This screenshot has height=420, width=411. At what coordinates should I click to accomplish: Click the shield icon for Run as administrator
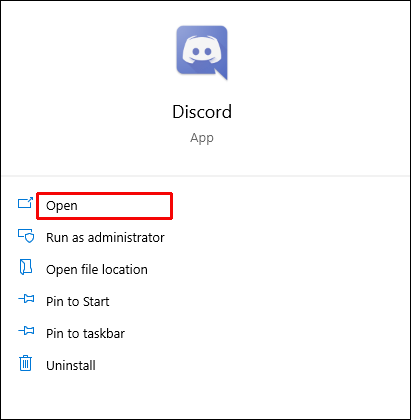click(26, 236)
